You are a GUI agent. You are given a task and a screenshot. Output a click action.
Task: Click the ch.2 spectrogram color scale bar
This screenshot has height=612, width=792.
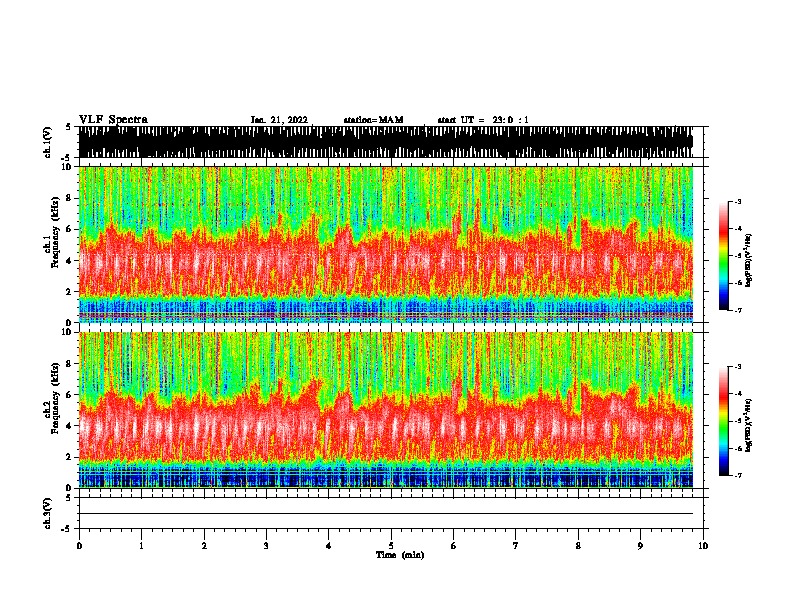(724, 421)
